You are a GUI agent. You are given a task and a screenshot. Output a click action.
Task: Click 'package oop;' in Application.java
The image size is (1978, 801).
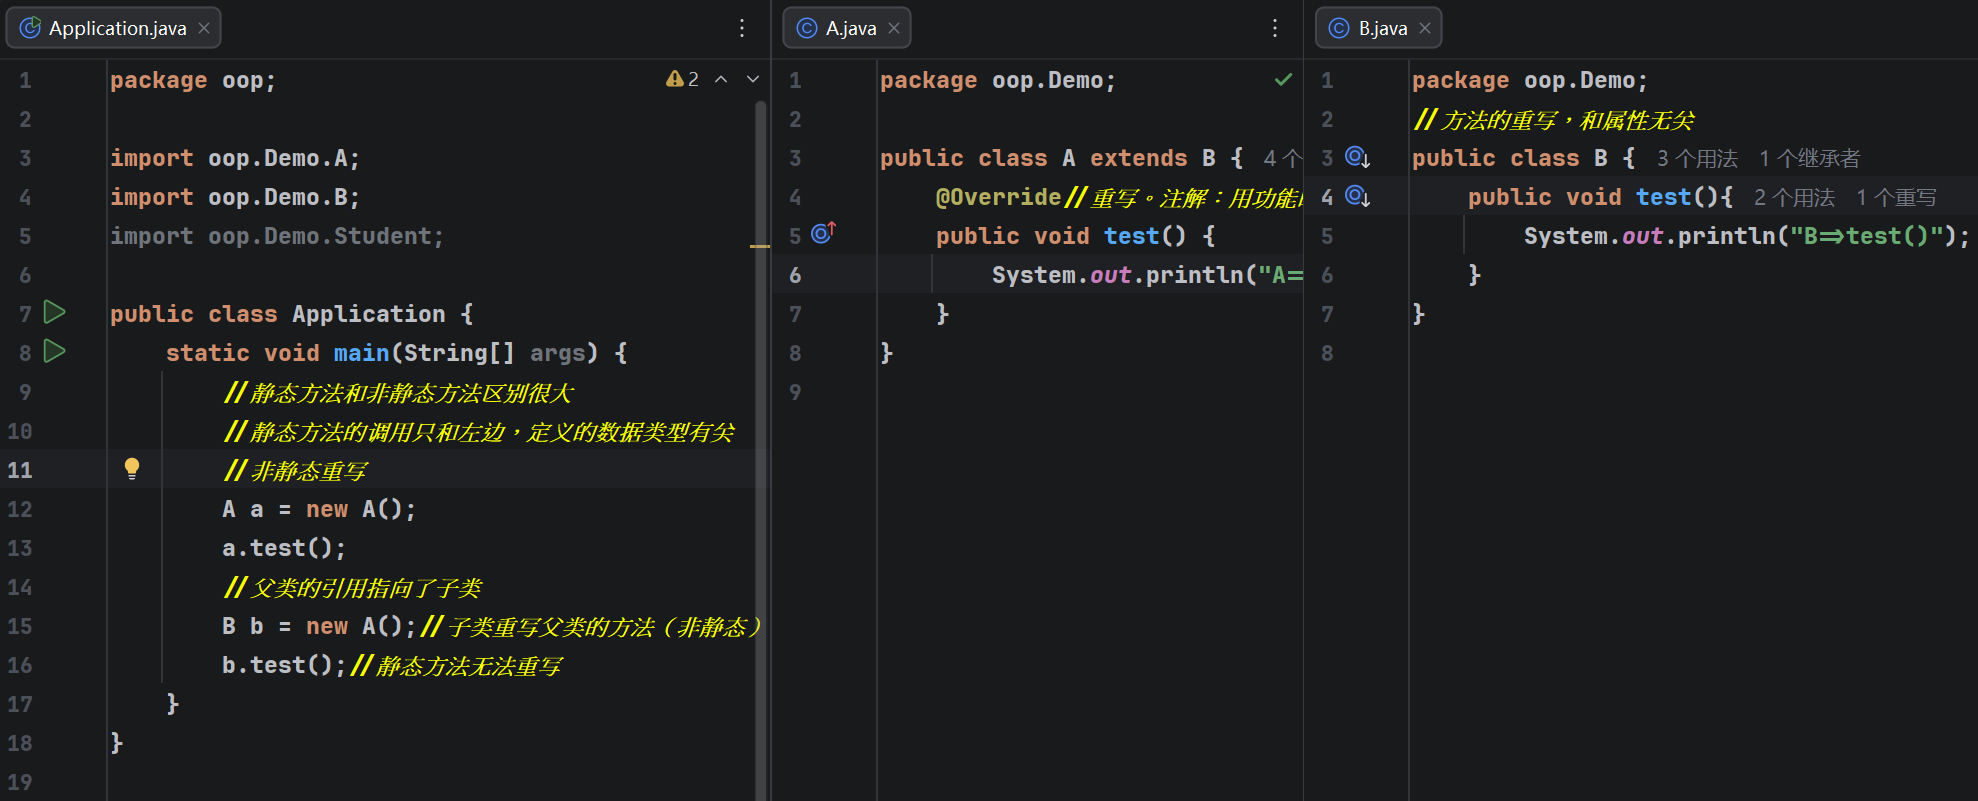[193, 80]
